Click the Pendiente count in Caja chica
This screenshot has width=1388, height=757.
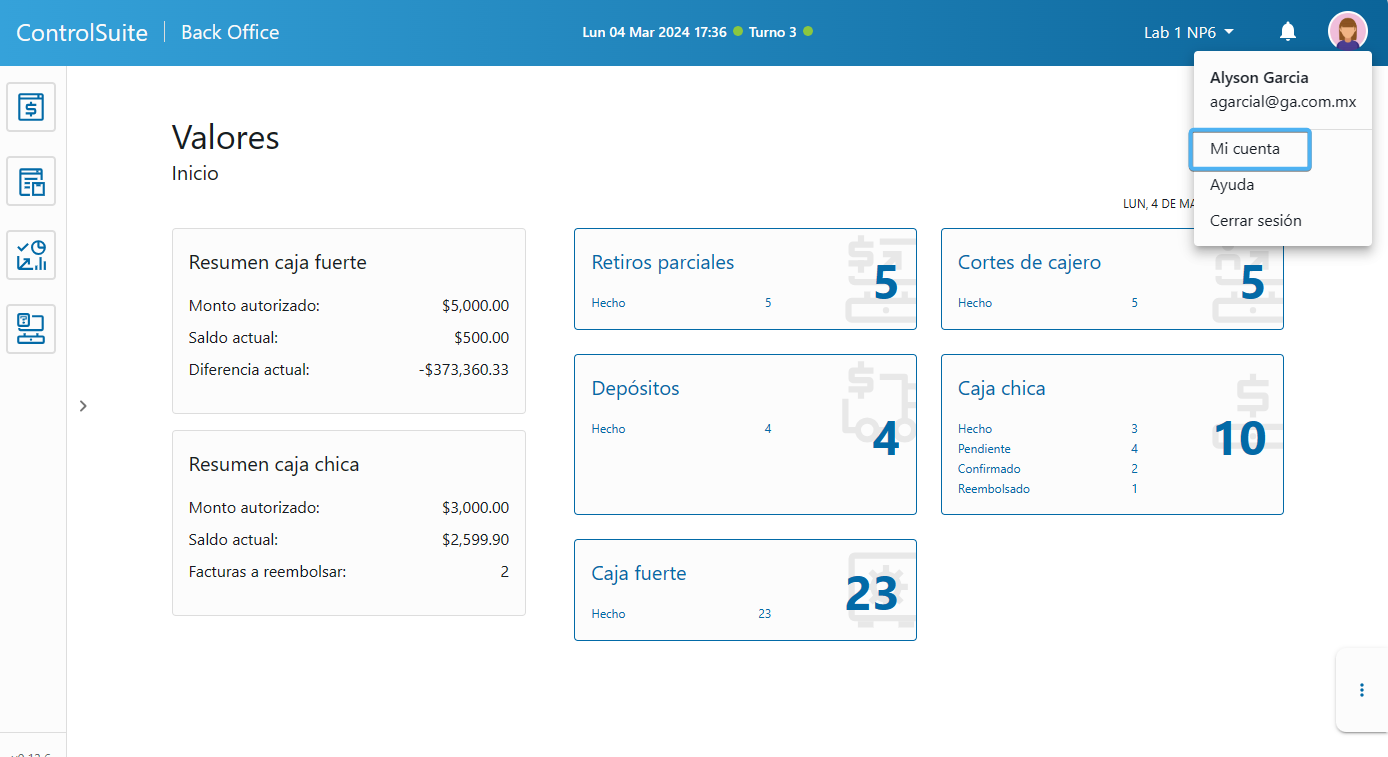coord(1134,449)
